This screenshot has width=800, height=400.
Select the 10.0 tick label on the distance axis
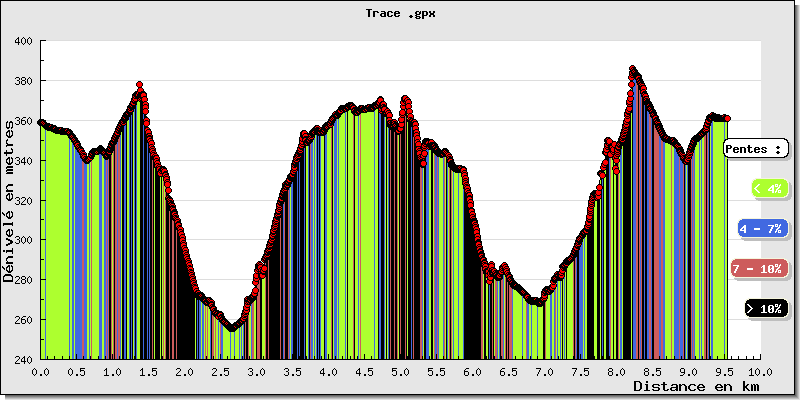pyautogui.click(x=760, y=371)
